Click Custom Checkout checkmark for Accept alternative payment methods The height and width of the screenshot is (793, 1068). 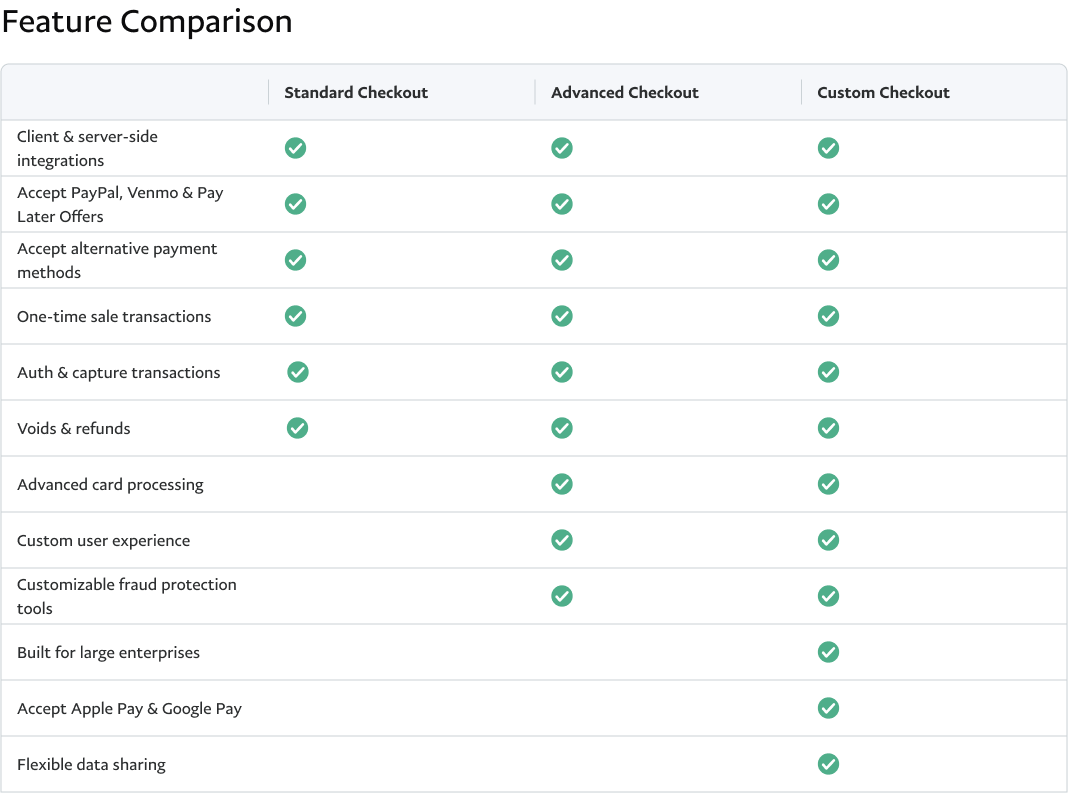[828, 260]
